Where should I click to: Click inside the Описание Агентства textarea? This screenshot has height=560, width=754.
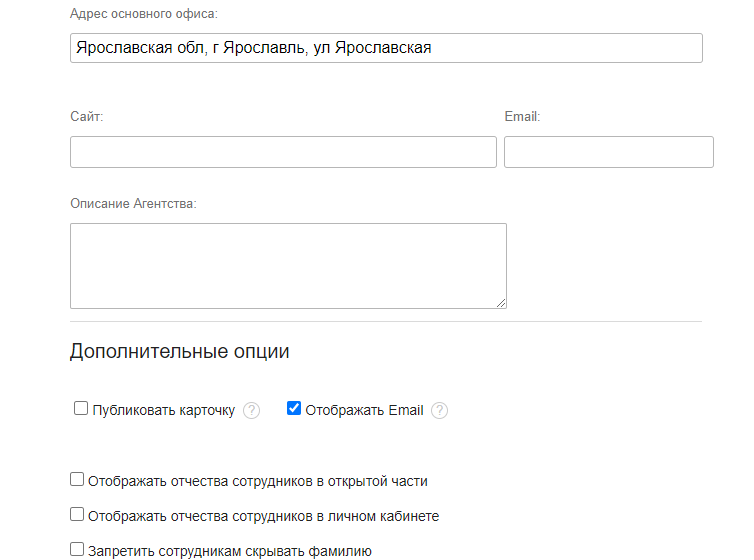tap(288, 266)
